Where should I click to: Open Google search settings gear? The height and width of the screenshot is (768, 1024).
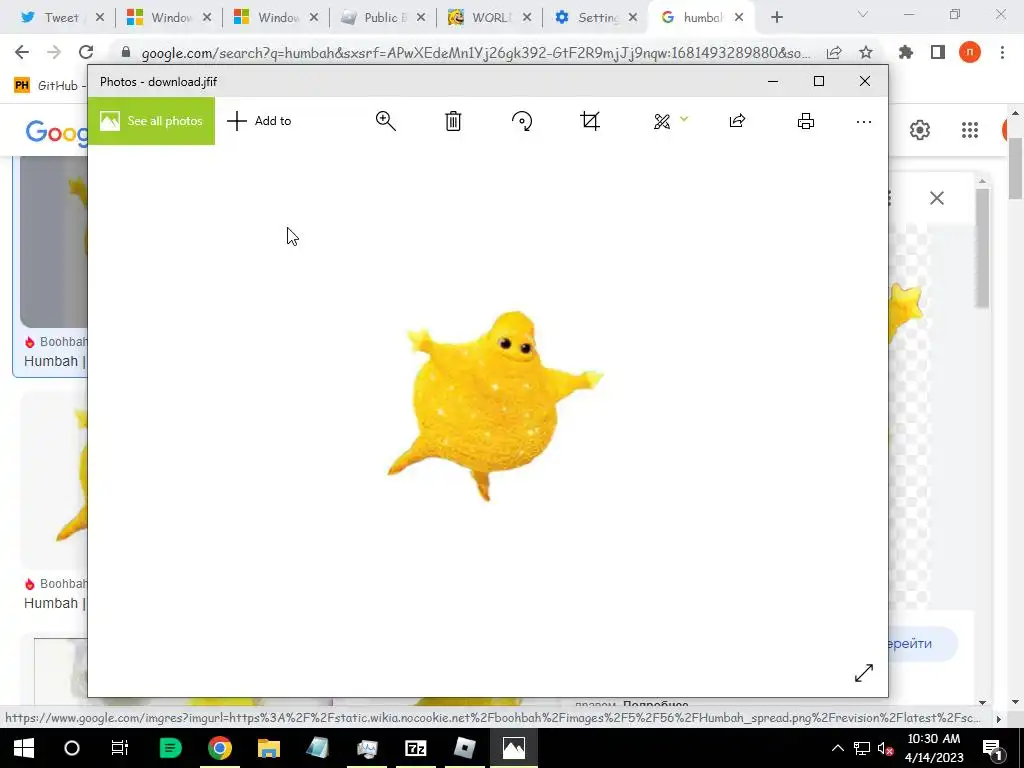tap(920, 130)
